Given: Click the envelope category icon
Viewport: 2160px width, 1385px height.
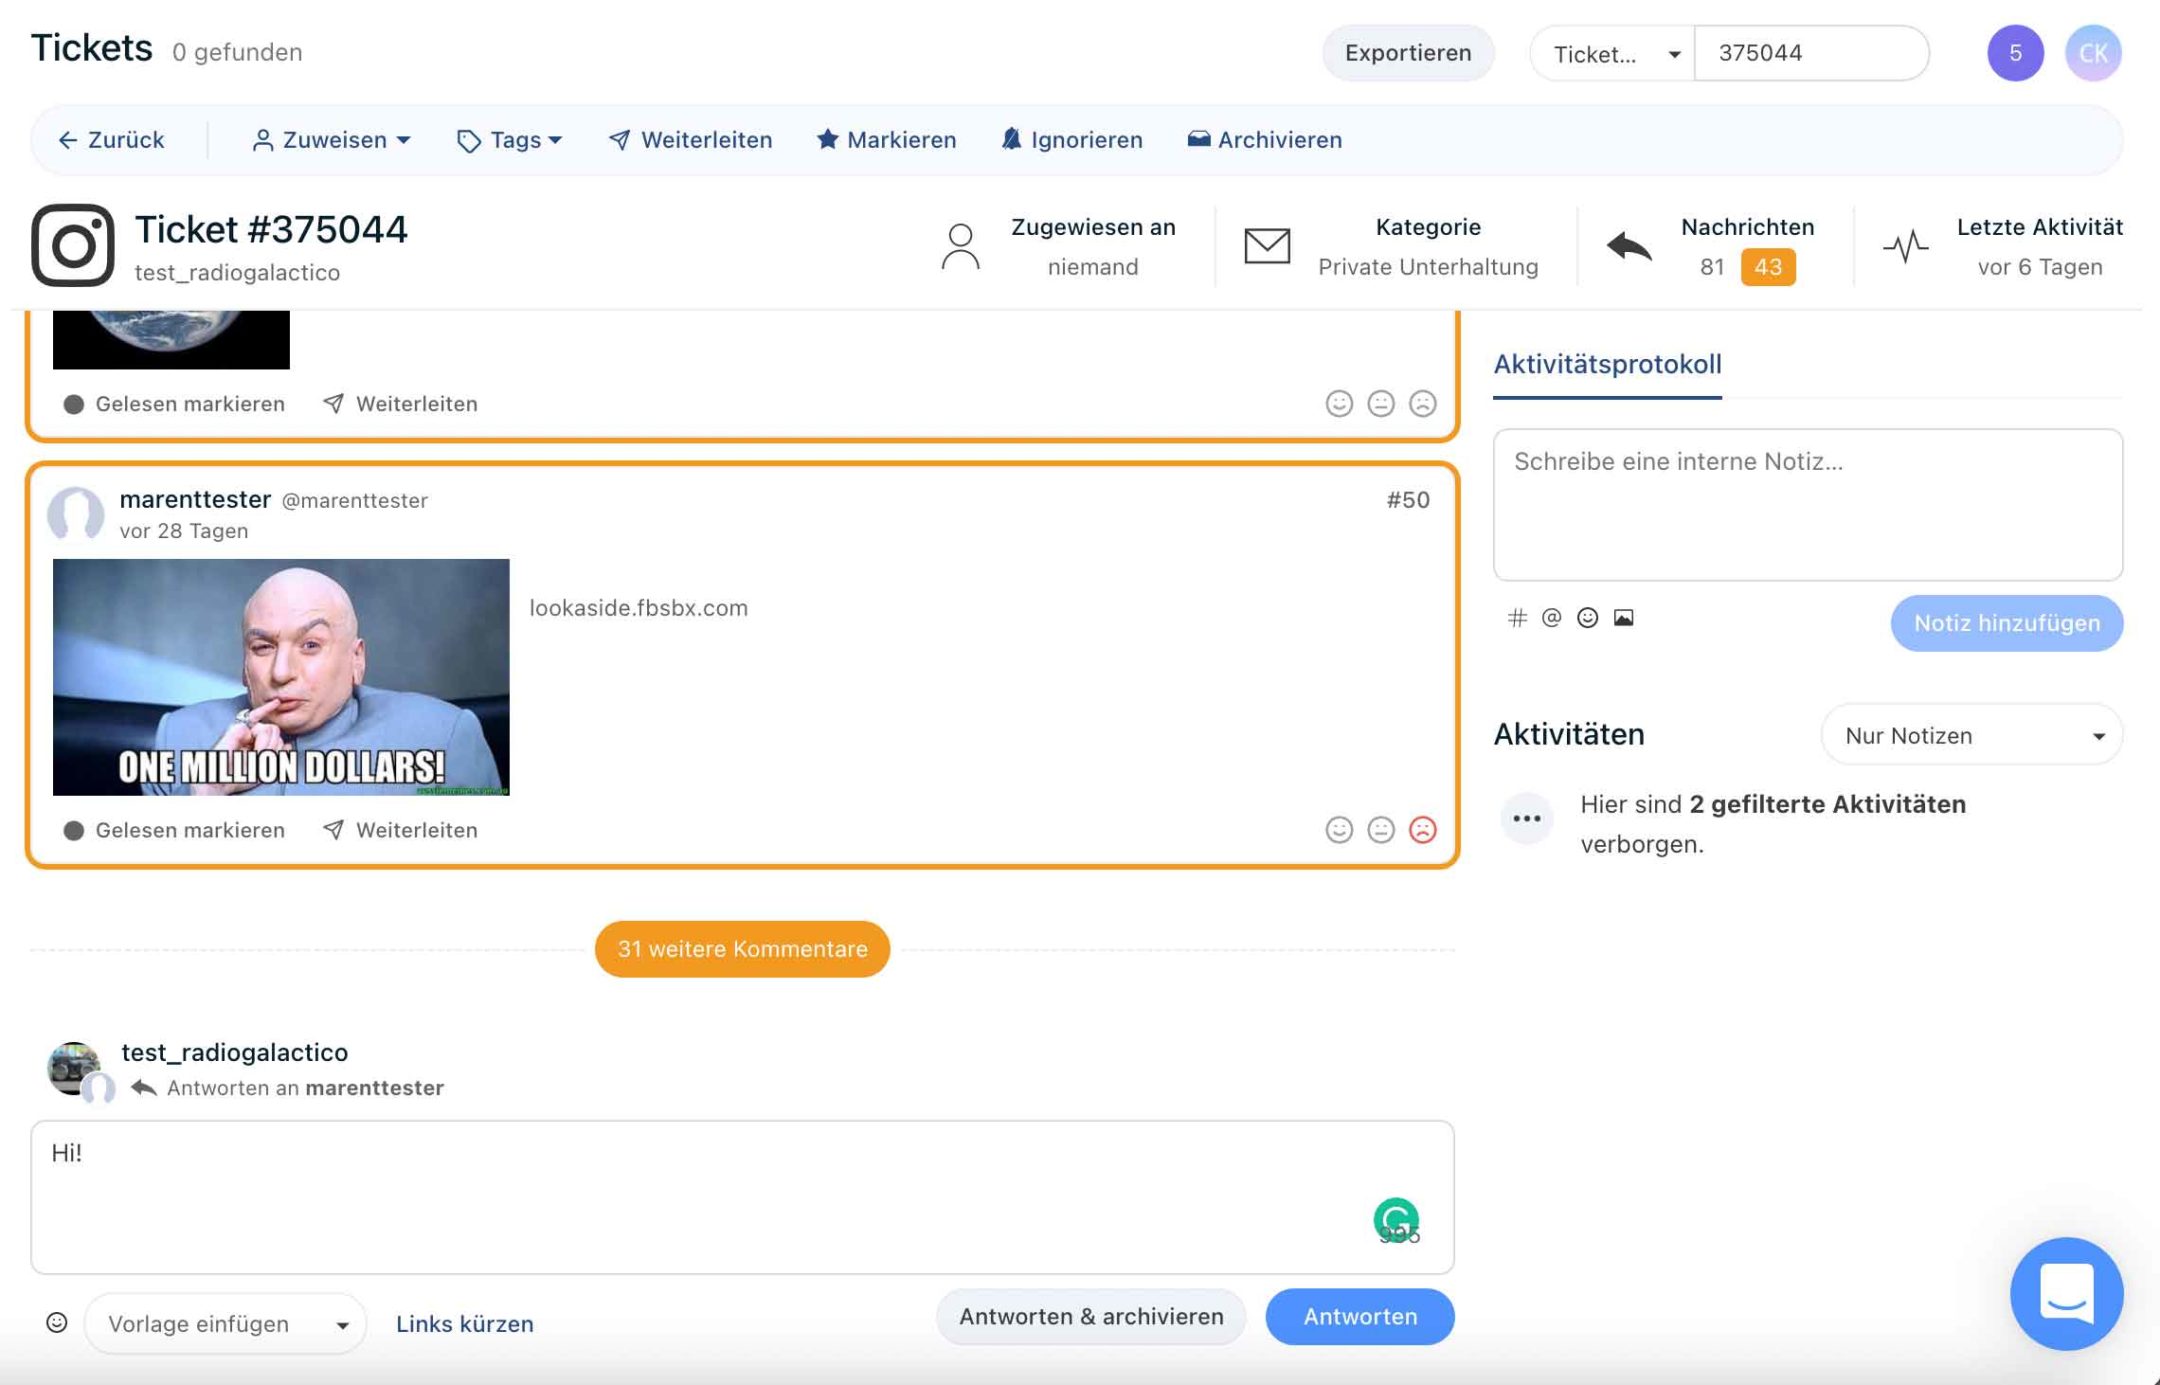Looking at the screenshot, I should click(1267, 246).
